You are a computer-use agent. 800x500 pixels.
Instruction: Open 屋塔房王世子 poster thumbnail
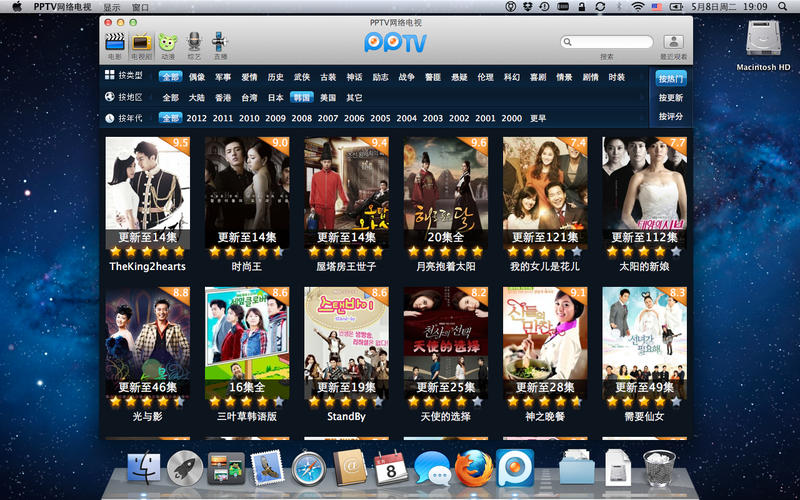(346, 192)
